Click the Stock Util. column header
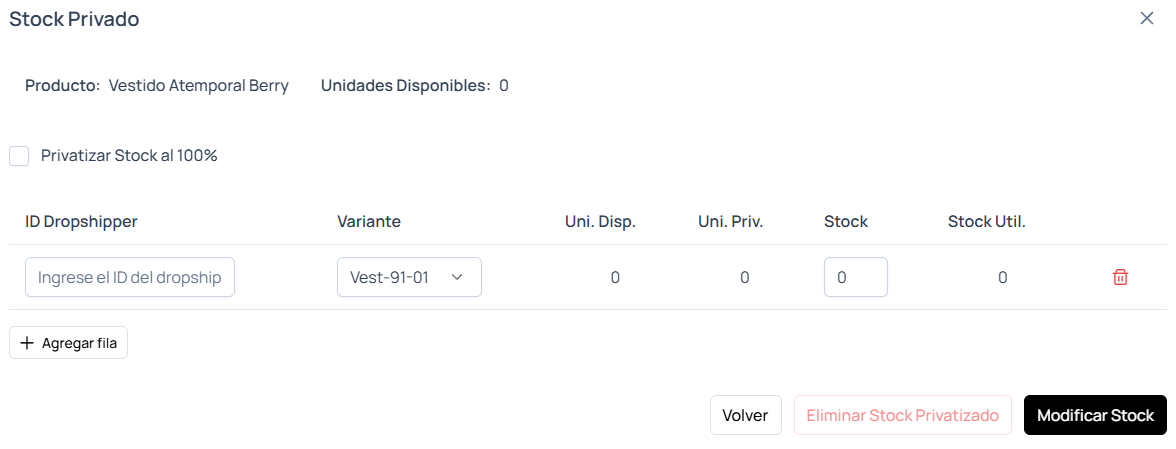 [x=986, y=222]
